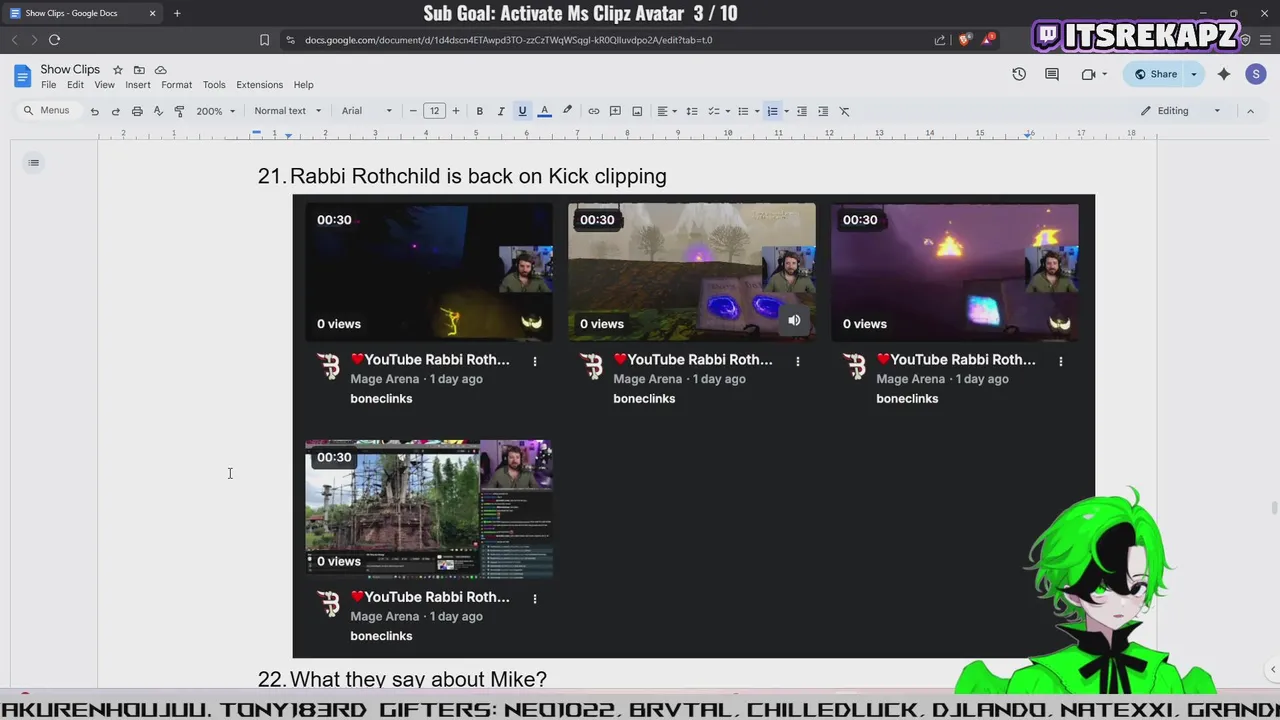Open the Tools menu
The height and width of the screenshot is (720, 1280).
tap(214, 85)
